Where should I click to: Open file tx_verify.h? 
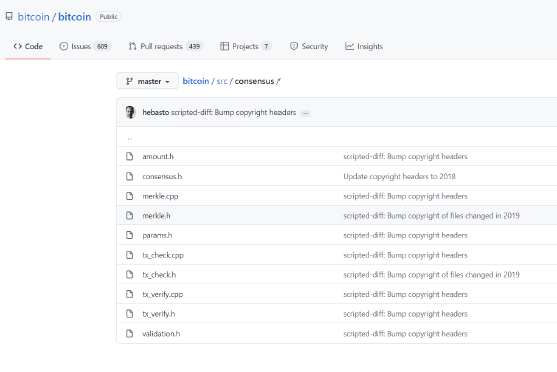click(159, 314)
